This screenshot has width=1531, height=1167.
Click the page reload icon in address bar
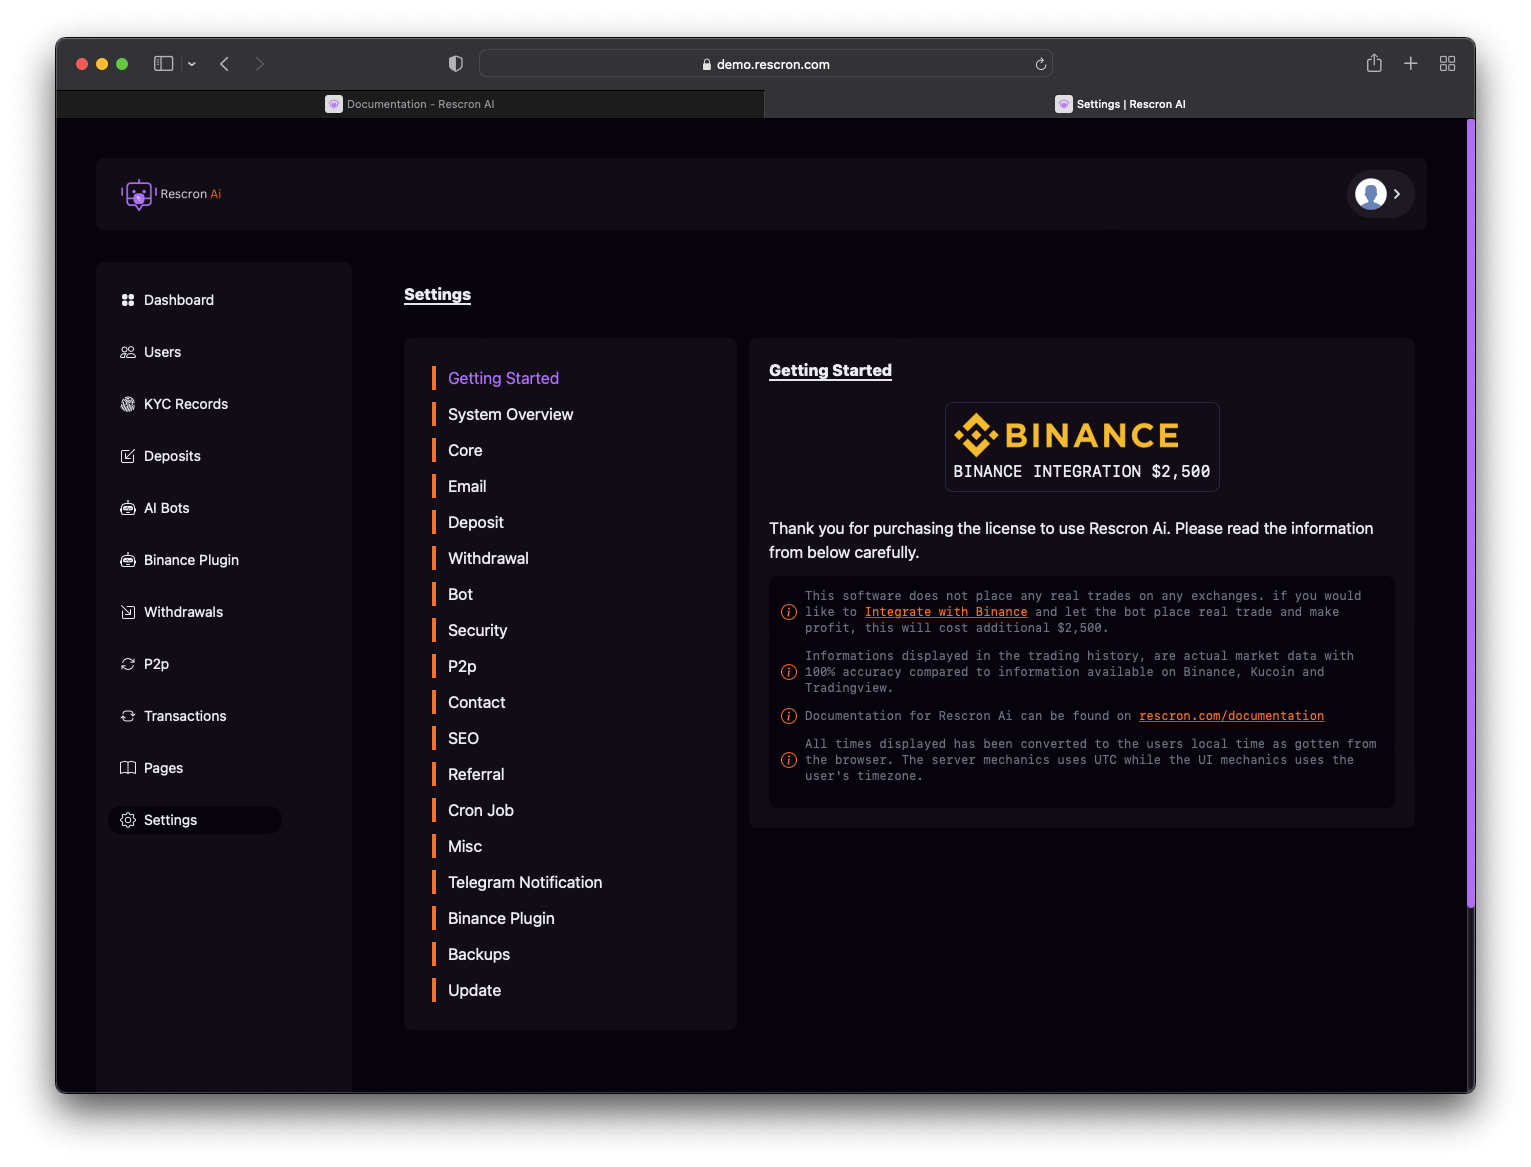click(x=1040, y=64)
